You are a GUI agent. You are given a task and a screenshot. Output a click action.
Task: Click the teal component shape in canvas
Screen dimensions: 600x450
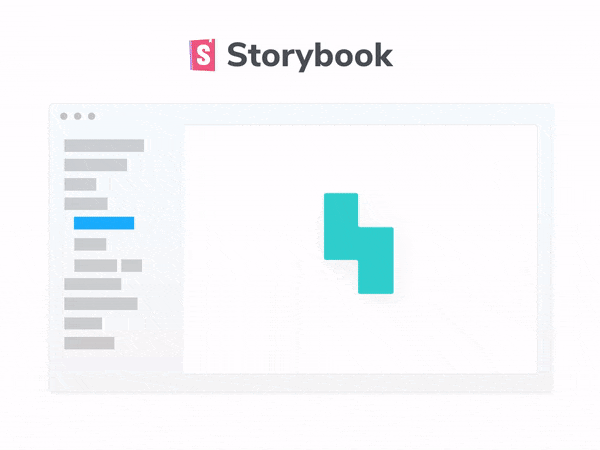click(x=359, y=243)
